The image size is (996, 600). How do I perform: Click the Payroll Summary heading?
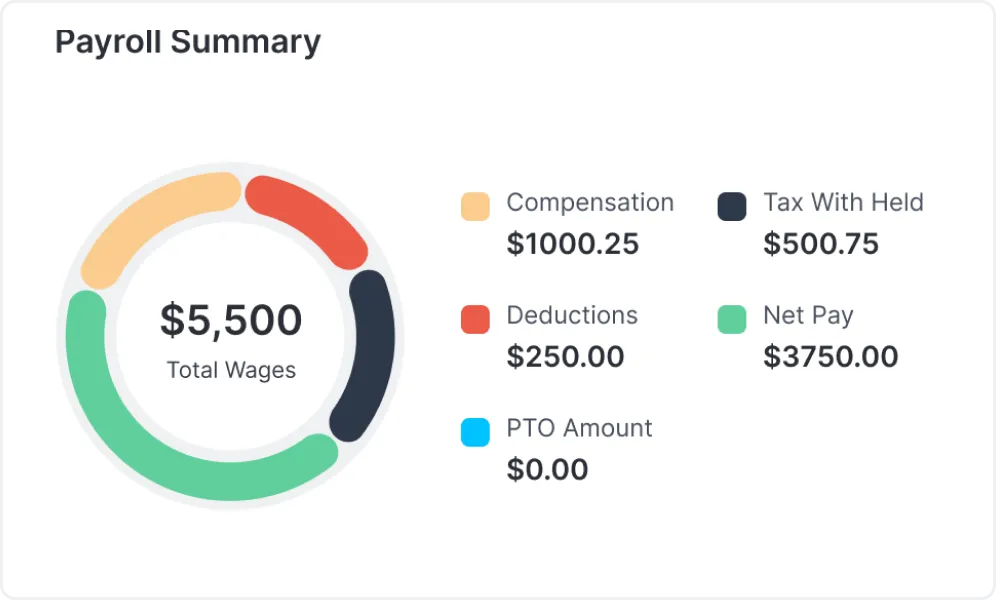(x=188, y=42)
